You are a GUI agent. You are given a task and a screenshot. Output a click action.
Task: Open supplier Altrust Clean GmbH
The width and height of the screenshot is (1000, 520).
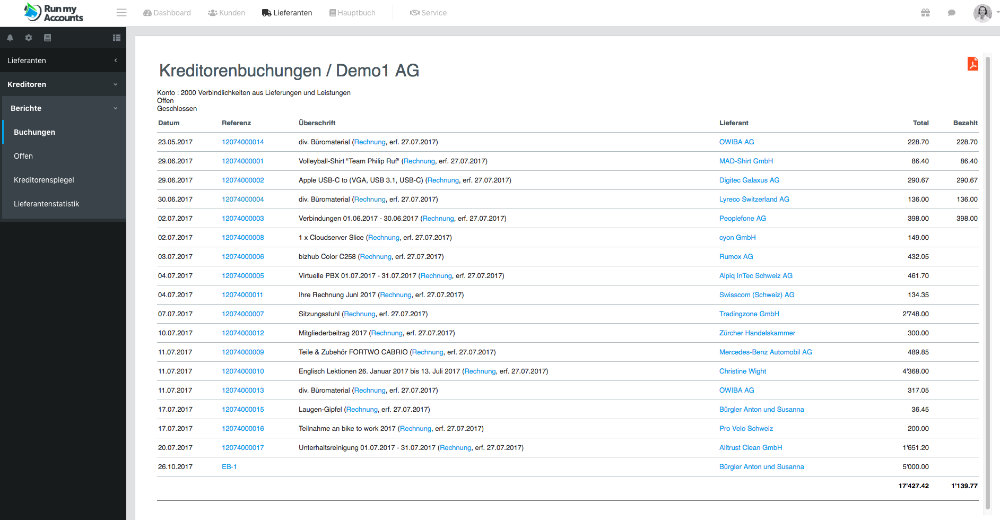click(751, 448)
